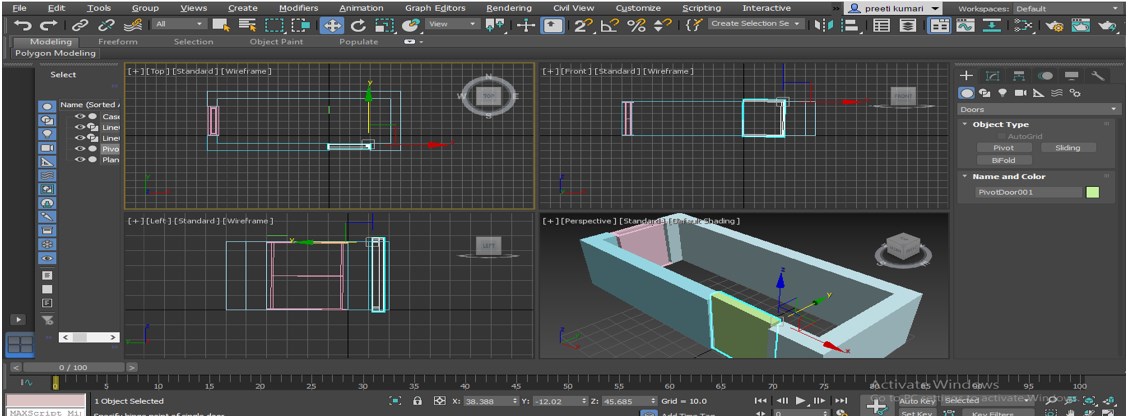Toggle visibility of the Case object
1128x418 pixels.
click(80, 116)
